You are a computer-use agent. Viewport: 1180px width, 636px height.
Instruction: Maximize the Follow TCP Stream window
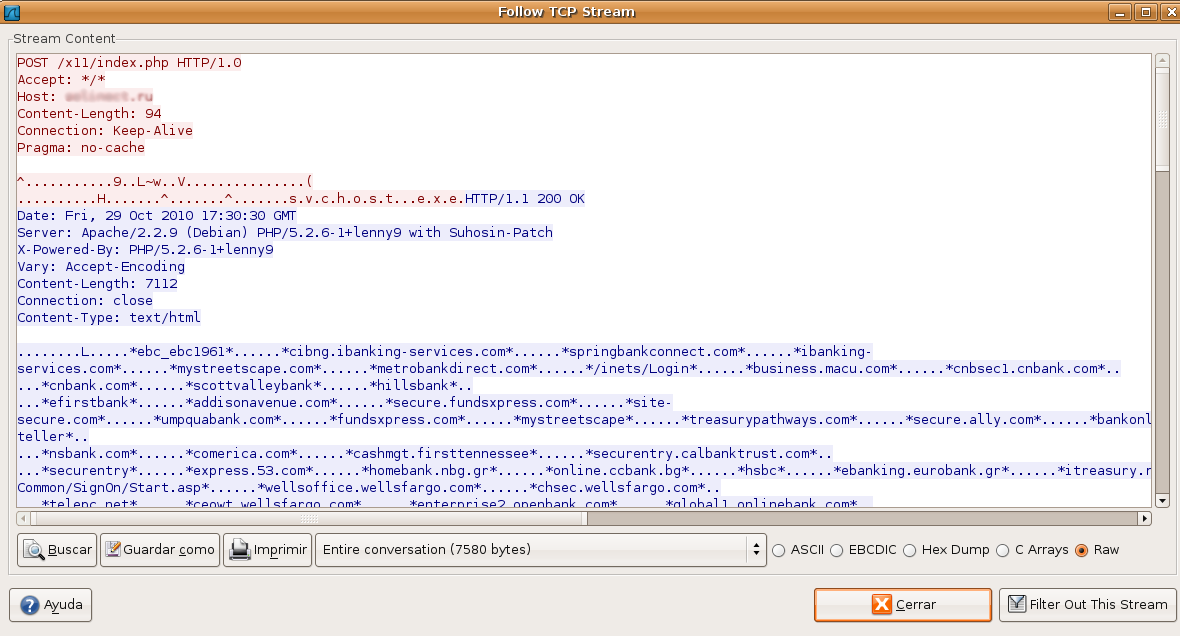[x=1145, y=12]
